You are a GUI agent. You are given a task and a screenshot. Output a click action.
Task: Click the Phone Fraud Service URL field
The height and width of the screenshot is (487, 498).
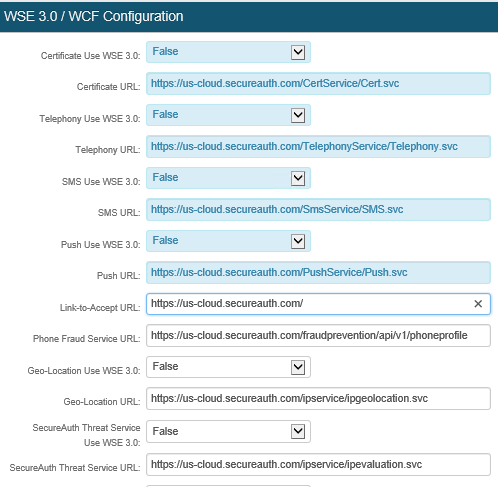(318, 335)
